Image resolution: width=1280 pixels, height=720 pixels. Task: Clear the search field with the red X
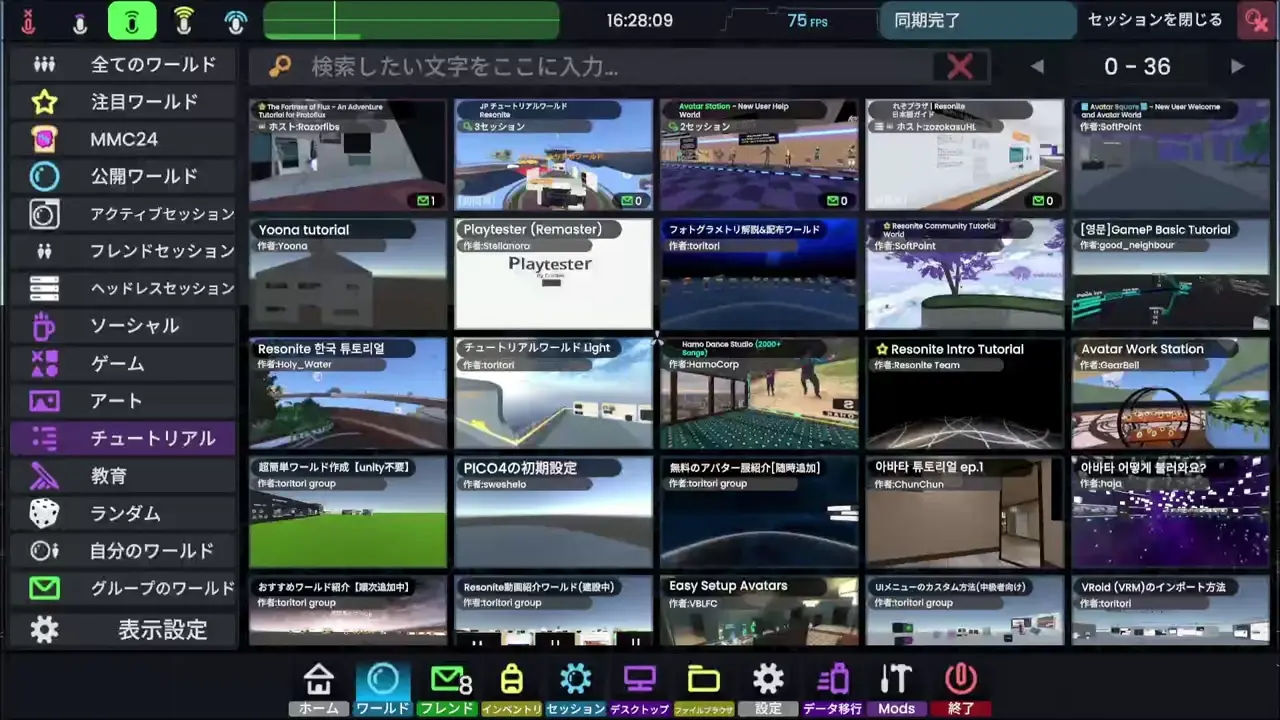point(959,66)
